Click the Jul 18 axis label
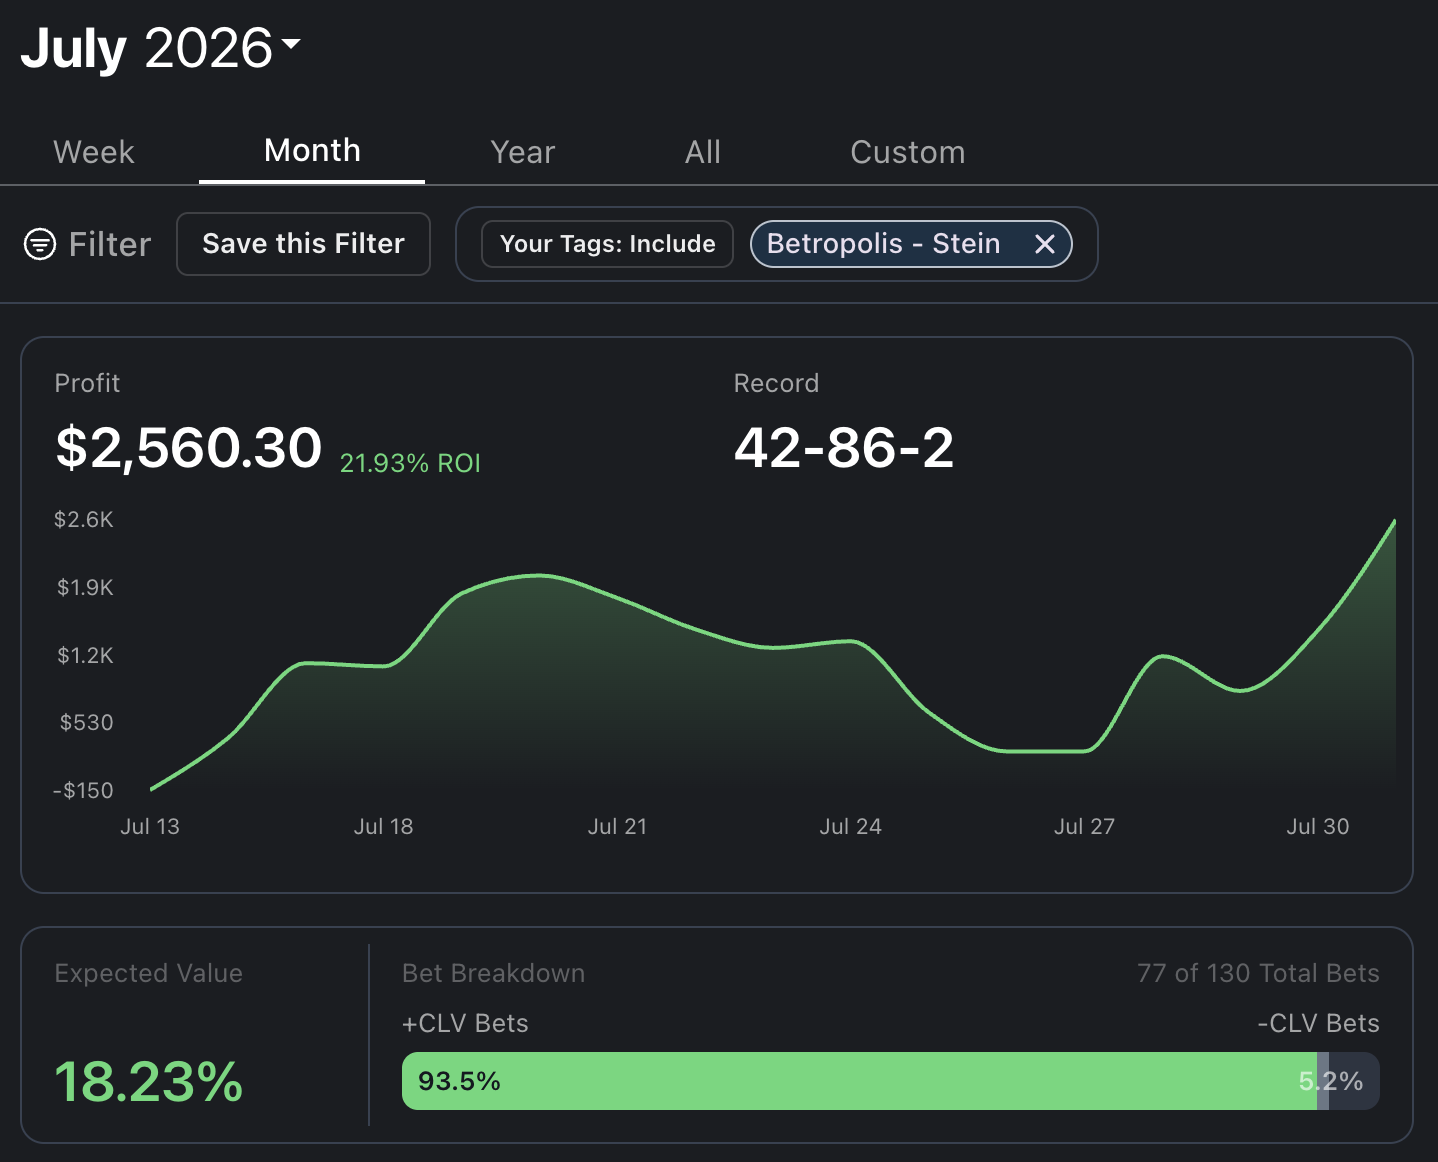 pyautogui.click(x=384, y=826)
